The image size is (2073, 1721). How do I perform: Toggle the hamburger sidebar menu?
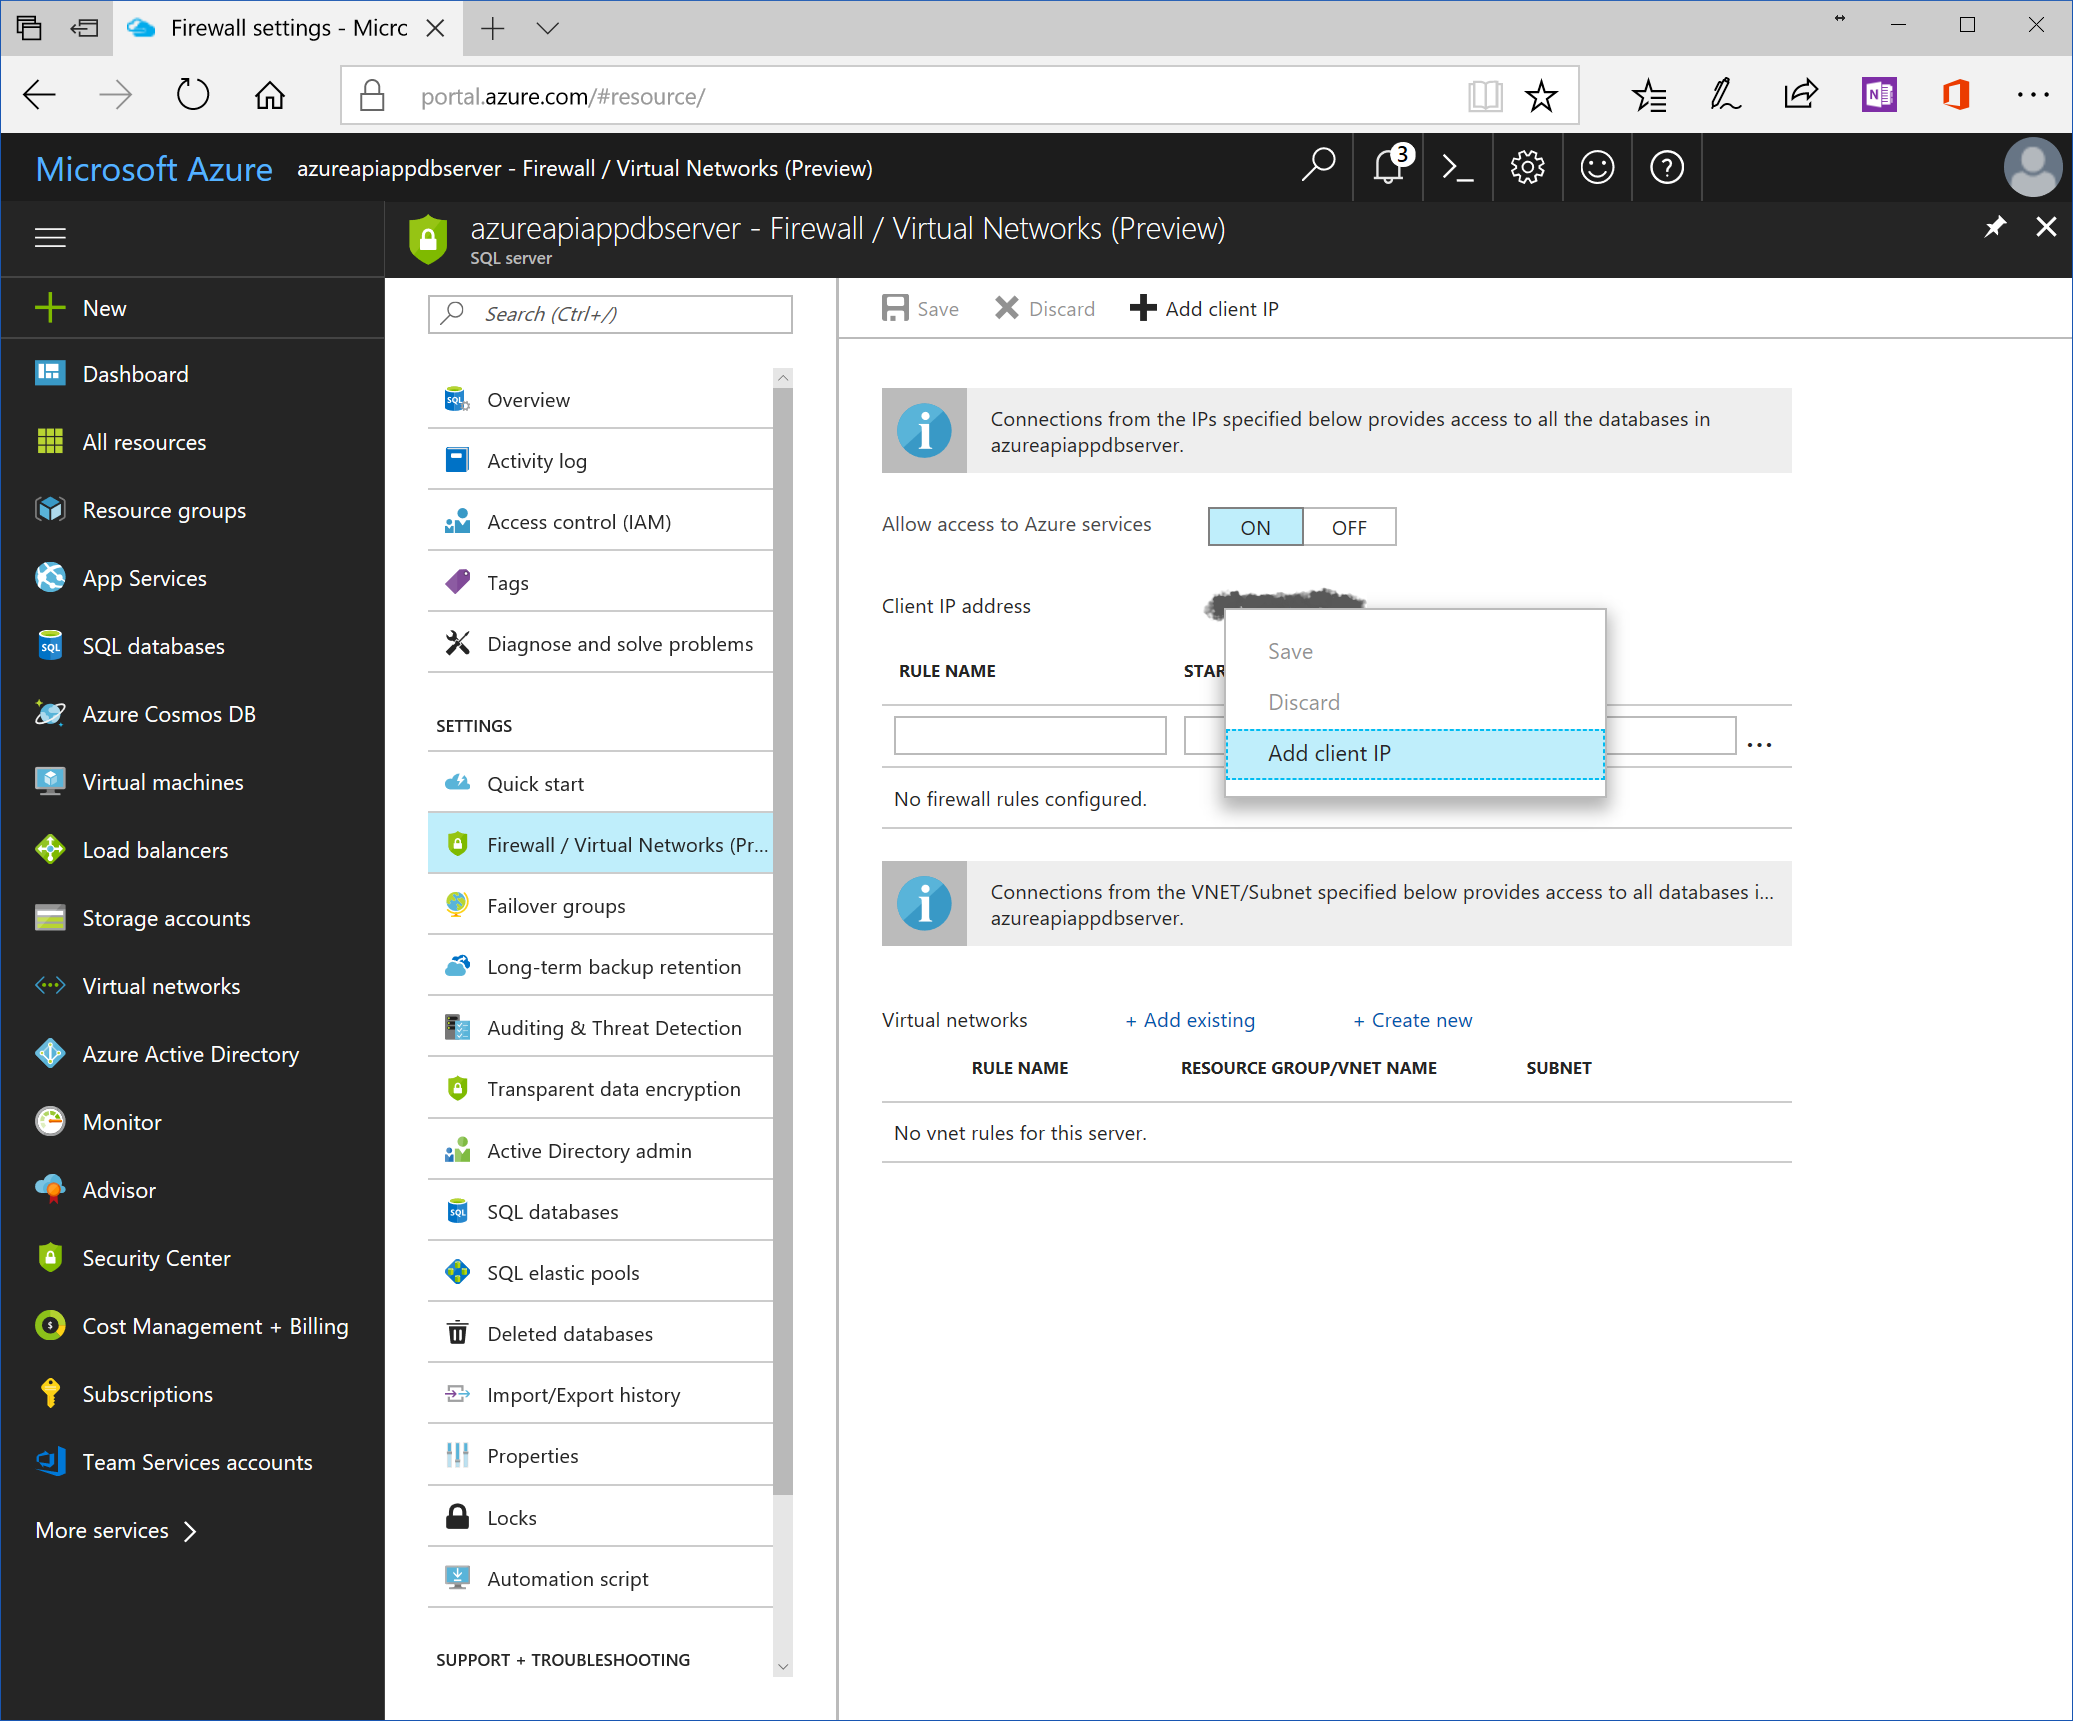click(x=50, y=237)
